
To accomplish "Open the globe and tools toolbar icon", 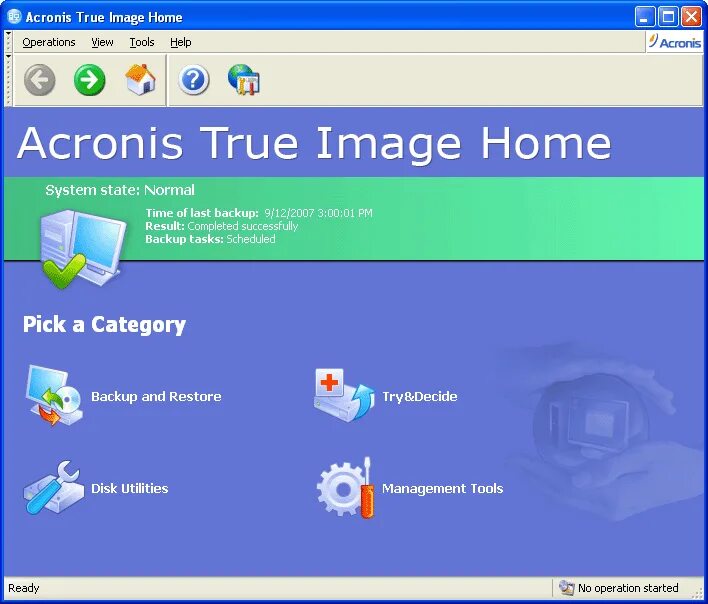I will coord(244,79).
